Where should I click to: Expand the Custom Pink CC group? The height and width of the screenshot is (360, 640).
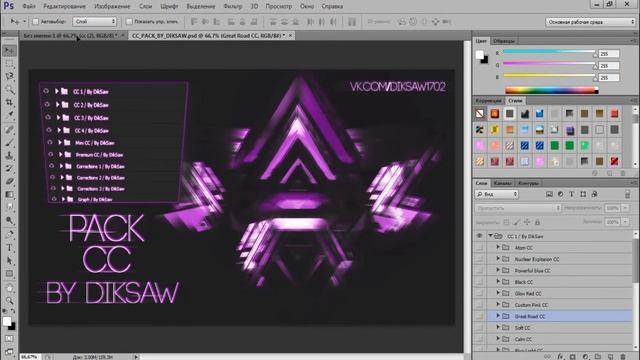[x=498, y=304]
